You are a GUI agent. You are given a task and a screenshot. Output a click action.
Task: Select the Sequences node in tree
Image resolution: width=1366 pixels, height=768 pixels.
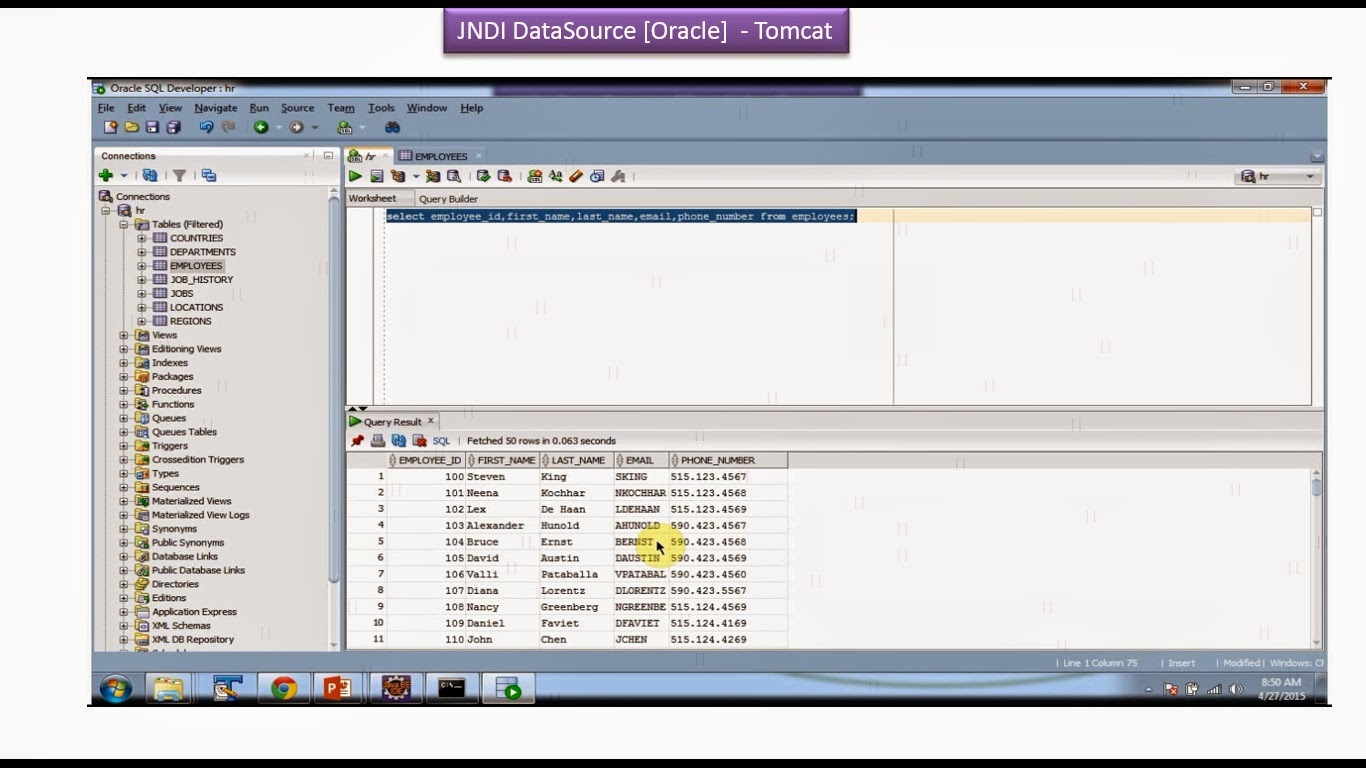(x=176, y=487)
